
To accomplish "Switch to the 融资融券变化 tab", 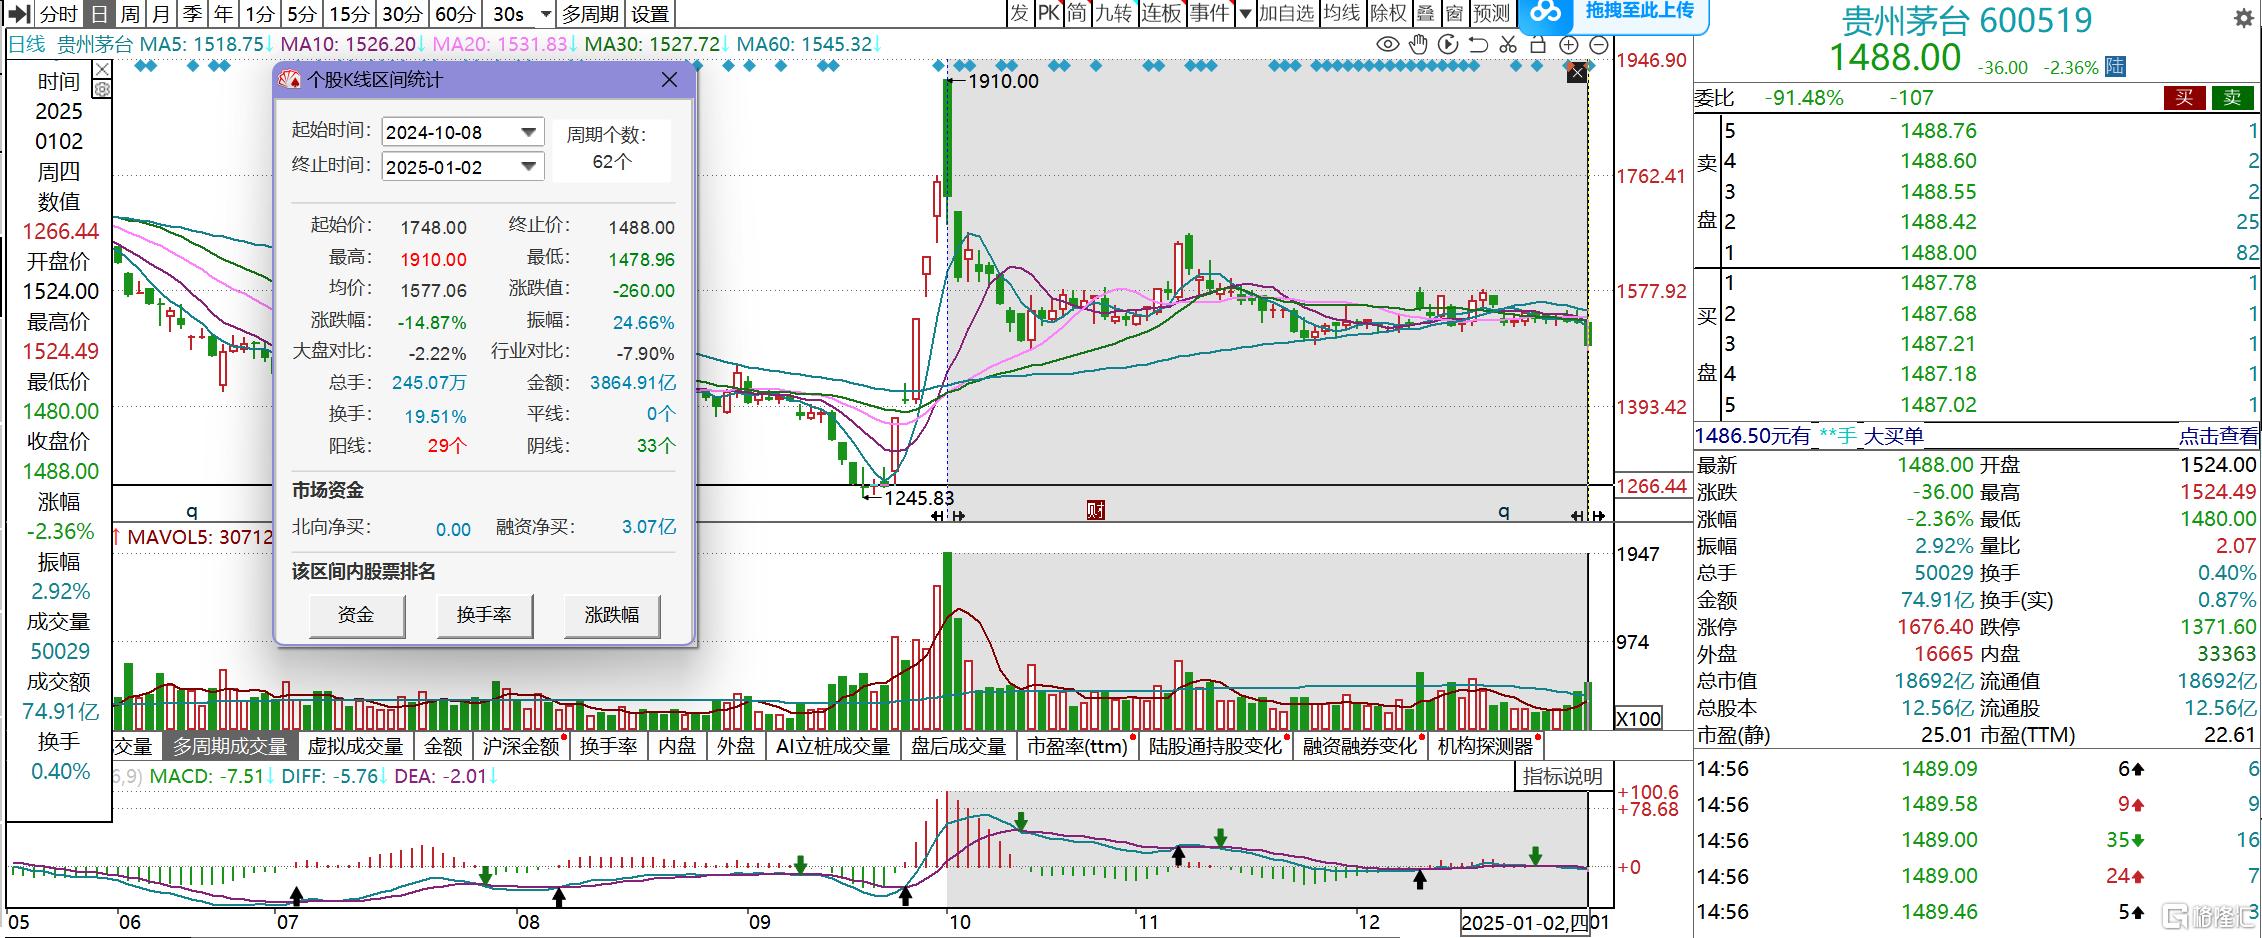I will click(x=1360, y=746).
